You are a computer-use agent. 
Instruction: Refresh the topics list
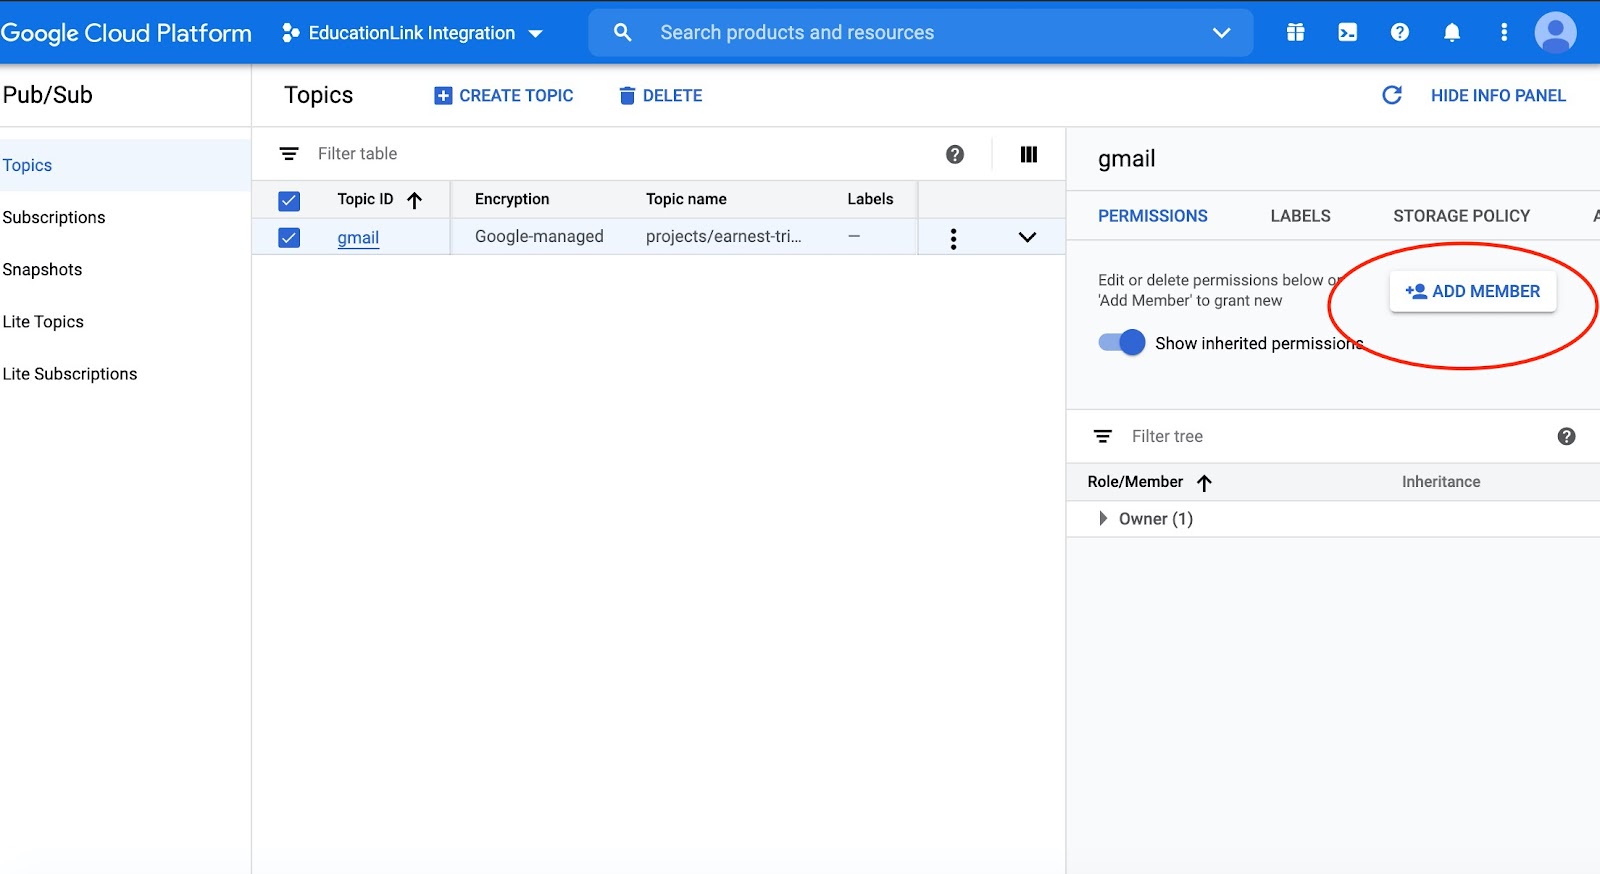coord(1391,95)
